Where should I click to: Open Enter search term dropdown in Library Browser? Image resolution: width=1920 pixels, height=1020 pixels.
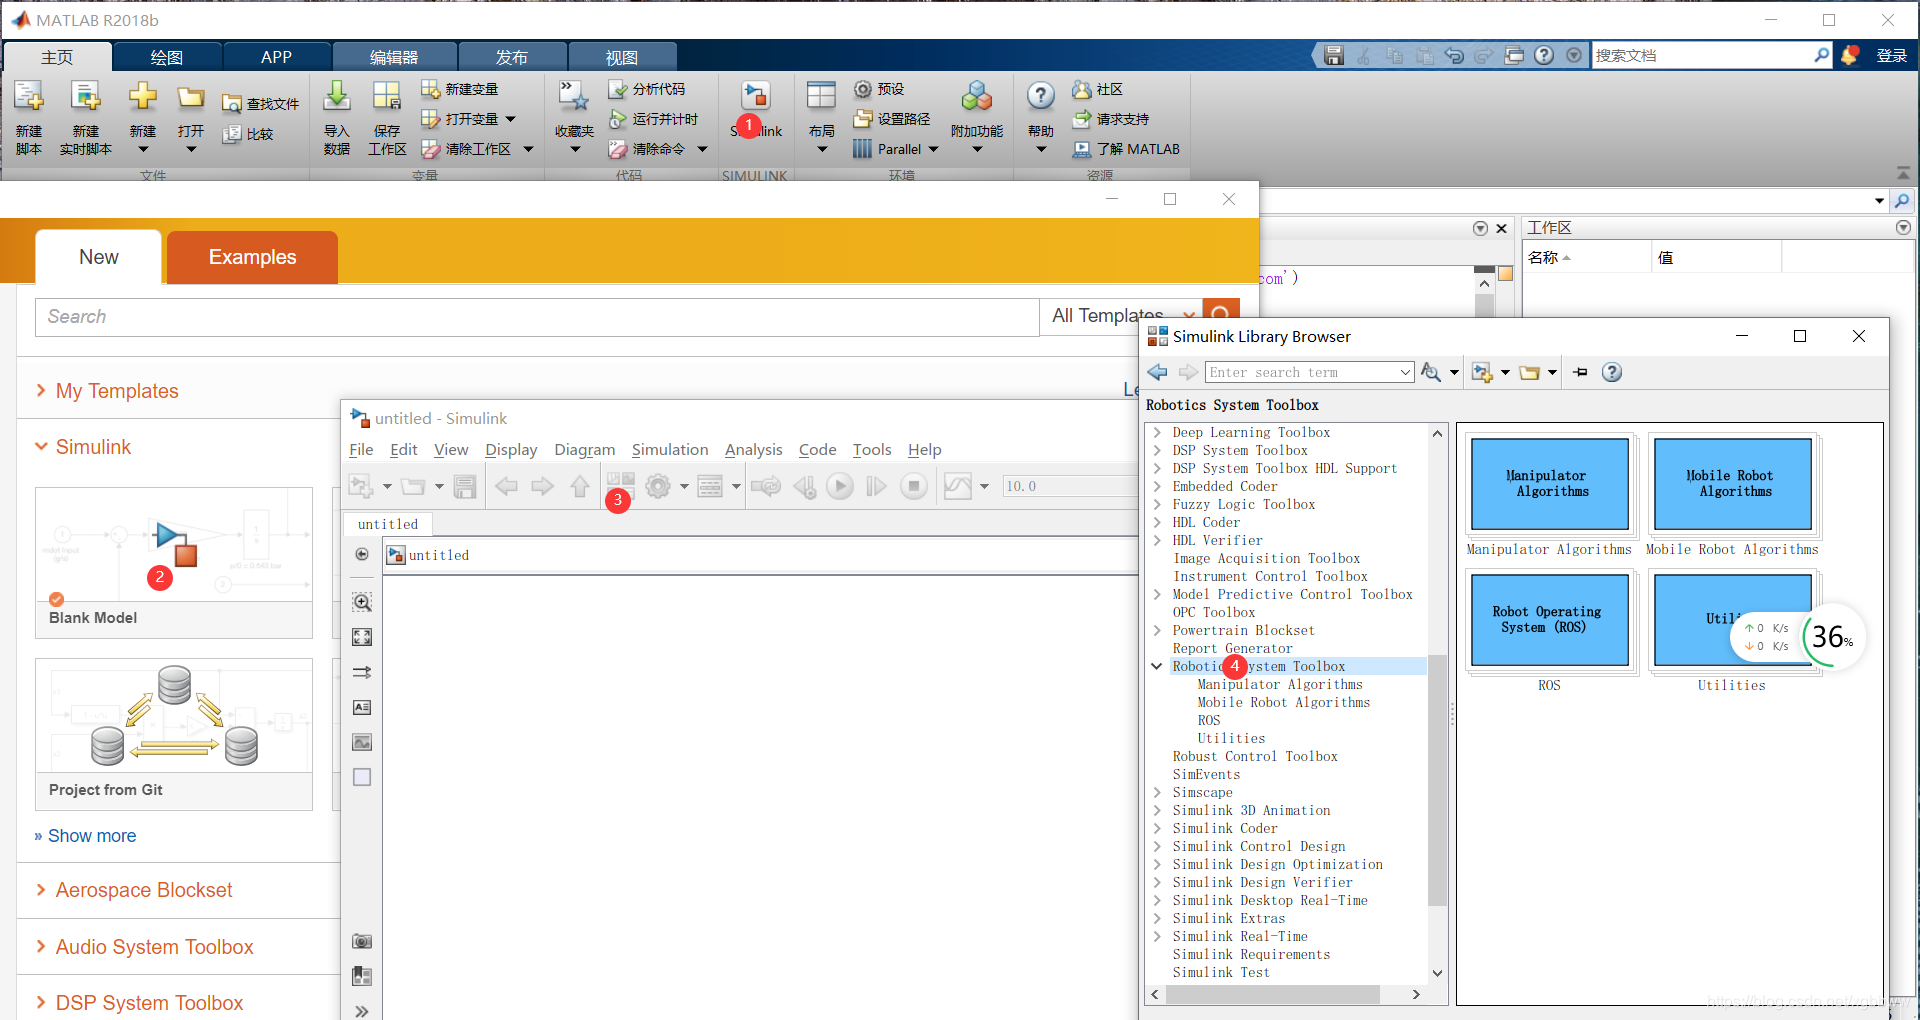[1405, 372]
